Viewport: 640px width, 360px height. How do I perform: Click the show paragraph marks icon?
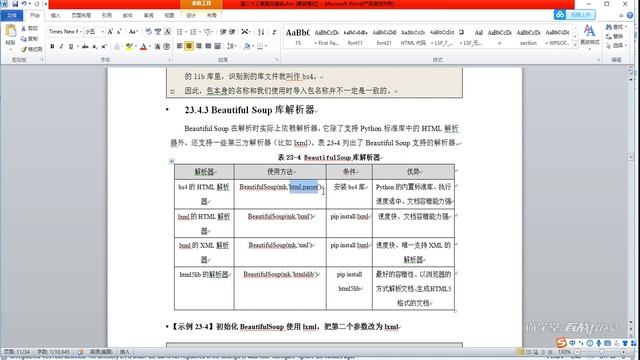tap(274, 31)
